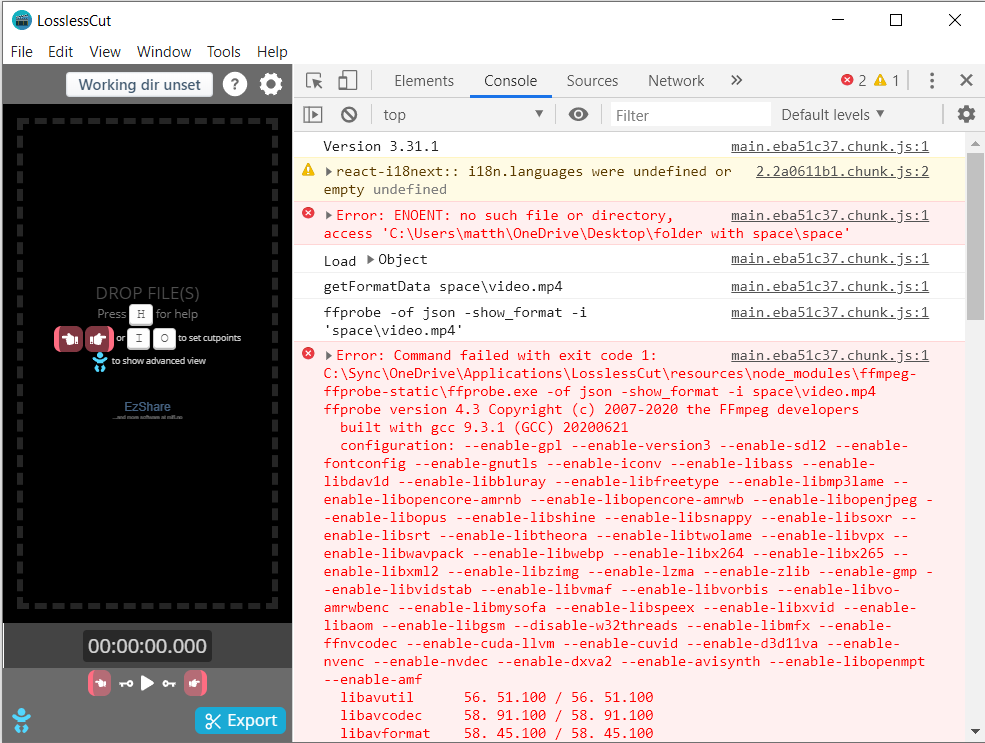Click the Working dir unset button
Viewport: 985px width, 743px height.
139,85
